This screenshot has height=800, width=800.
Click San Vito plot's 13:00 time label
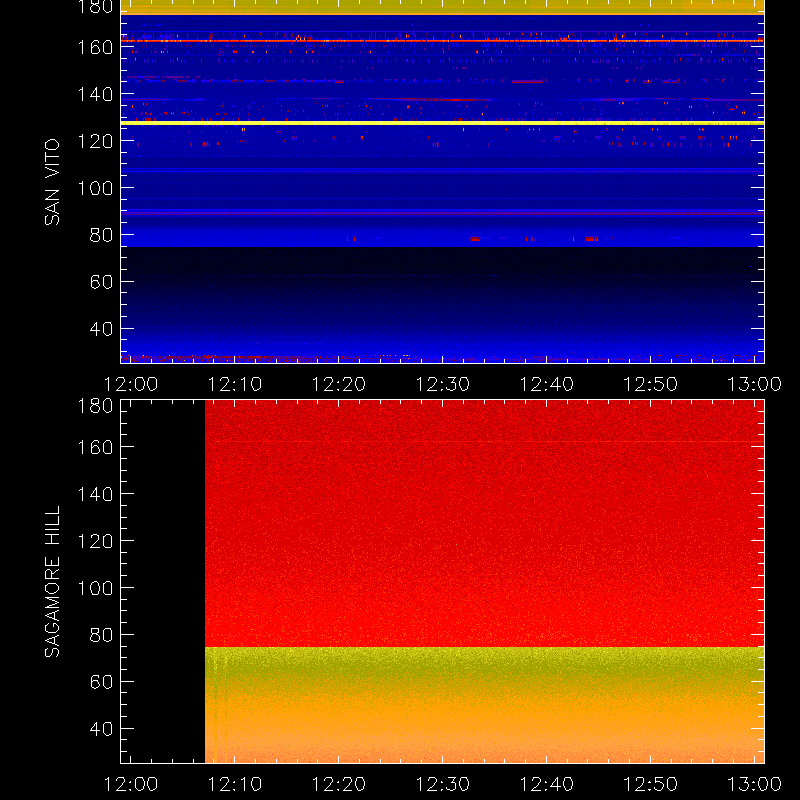[x=755, y=384]
